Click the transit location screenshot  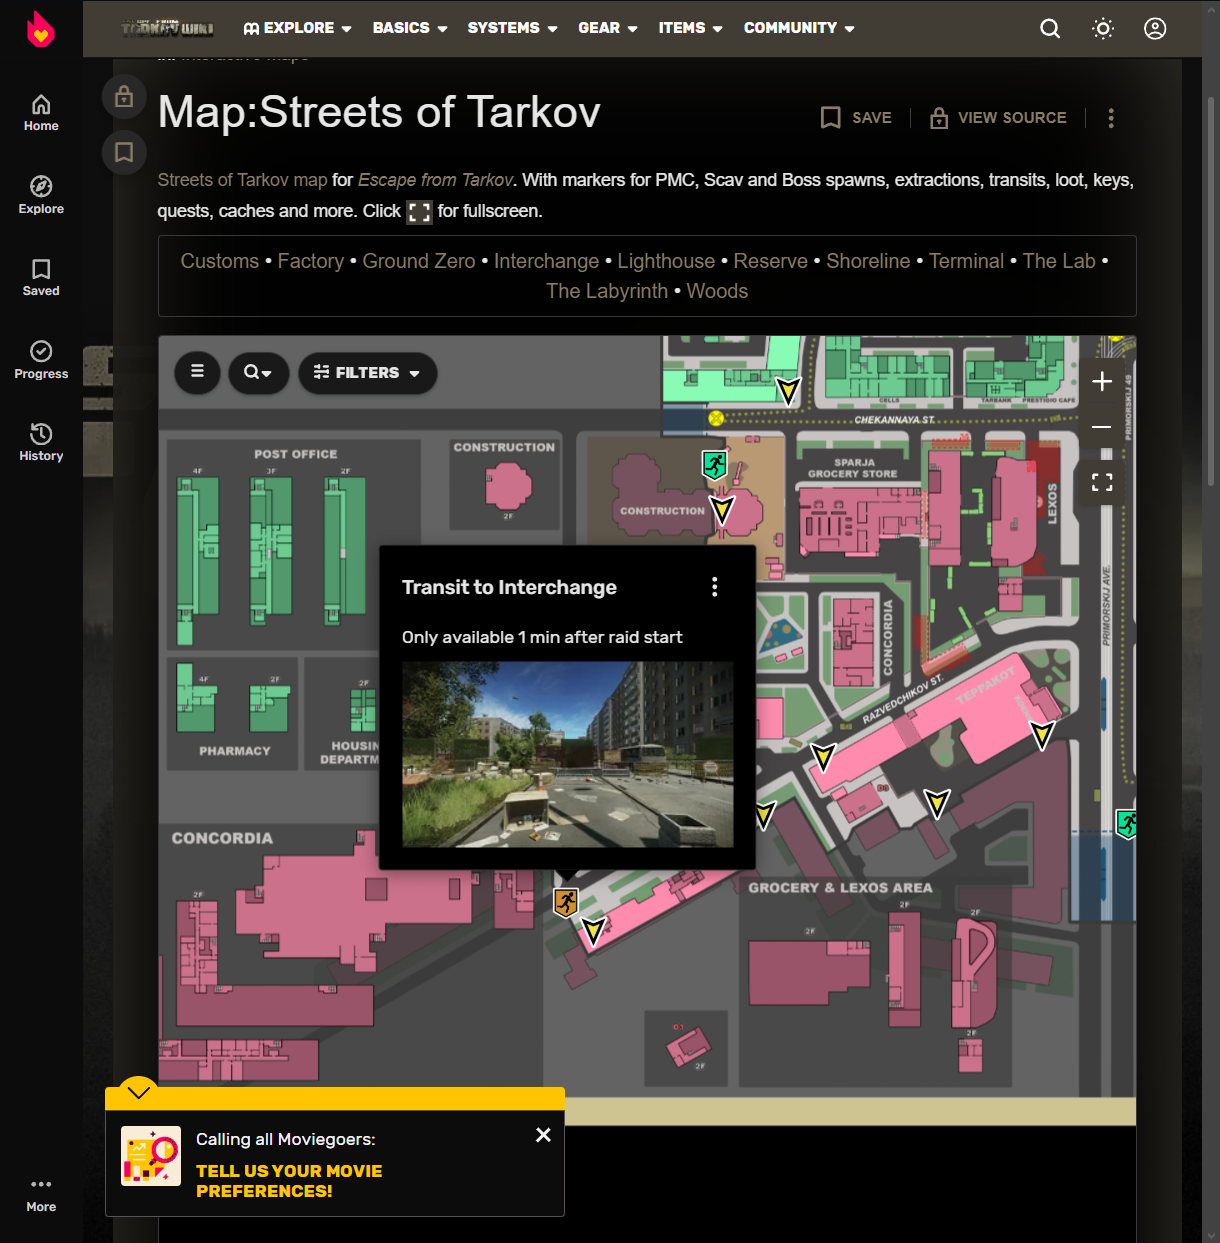click(x=567, y=754)
